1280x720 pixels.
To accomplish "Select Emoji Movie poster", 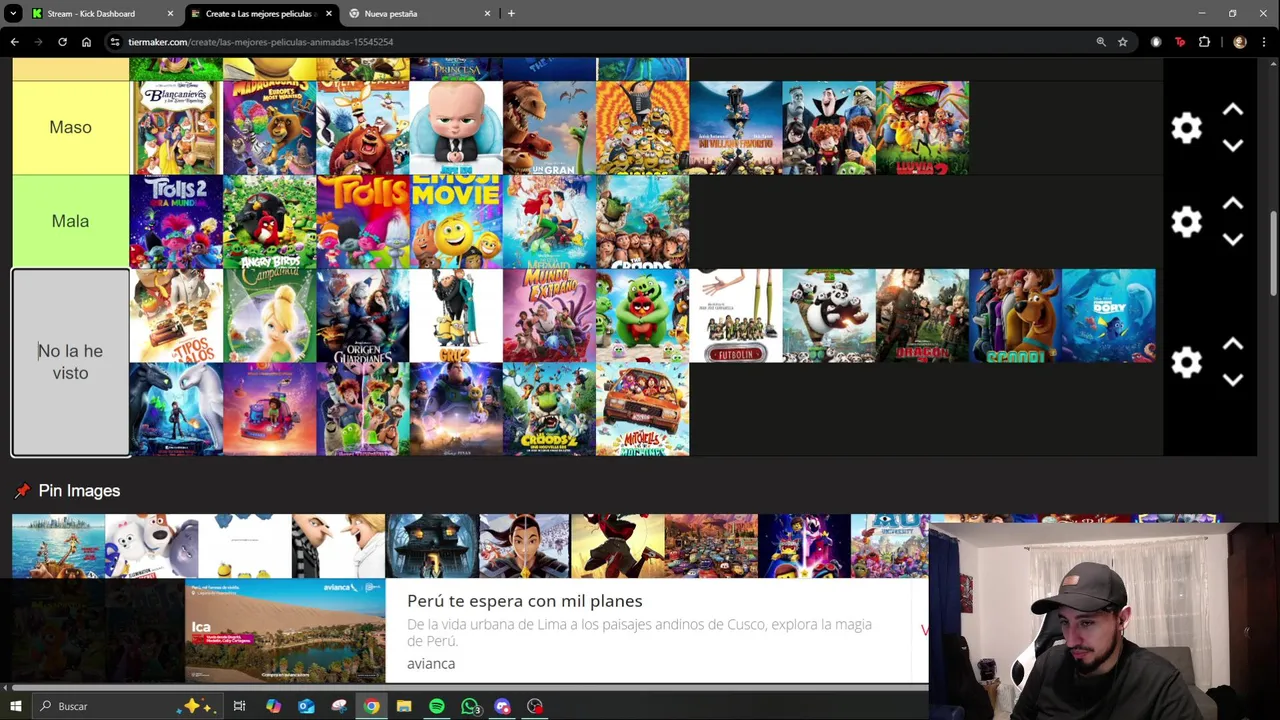I will pyautogui.click(x=456, y=222).
